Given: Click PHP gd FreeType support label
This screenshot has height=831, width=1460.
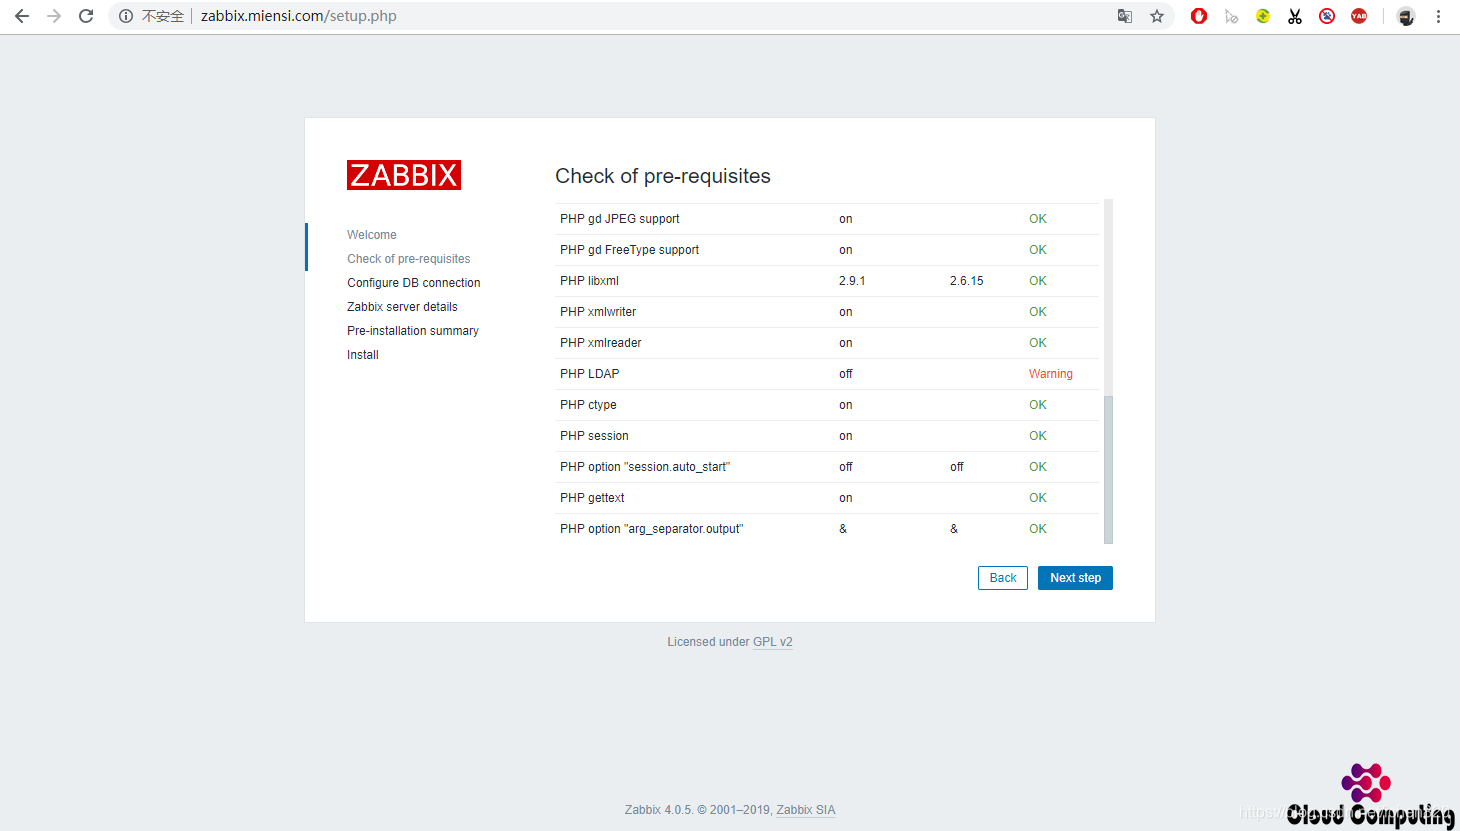Looking at the screenshot, I should click(x=630, y=250).
